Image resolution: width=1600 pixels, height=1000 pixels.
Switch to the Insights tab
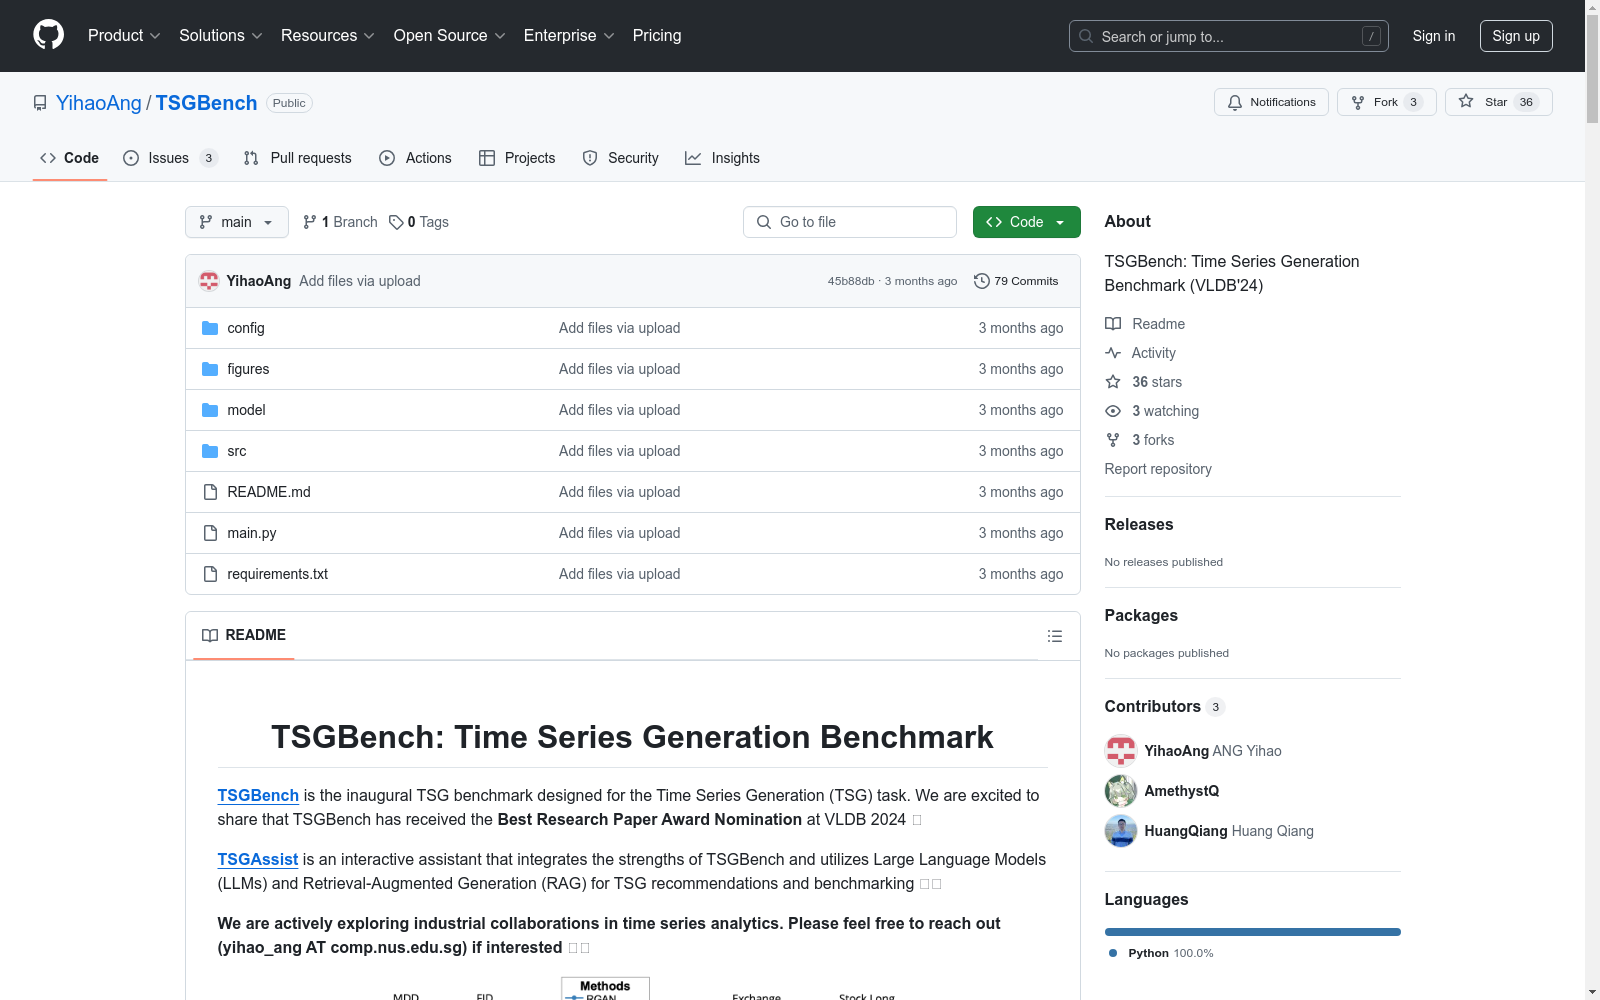(723, 158)
